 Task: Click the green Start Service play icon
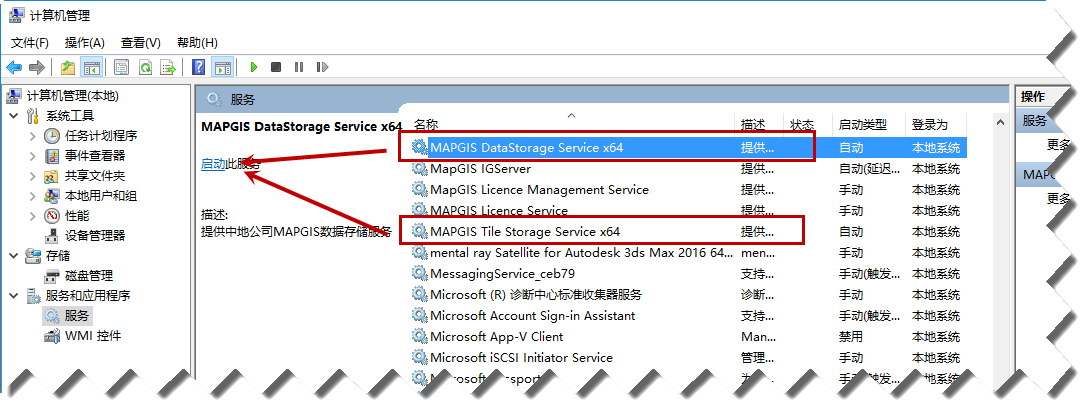click(253, 67)
